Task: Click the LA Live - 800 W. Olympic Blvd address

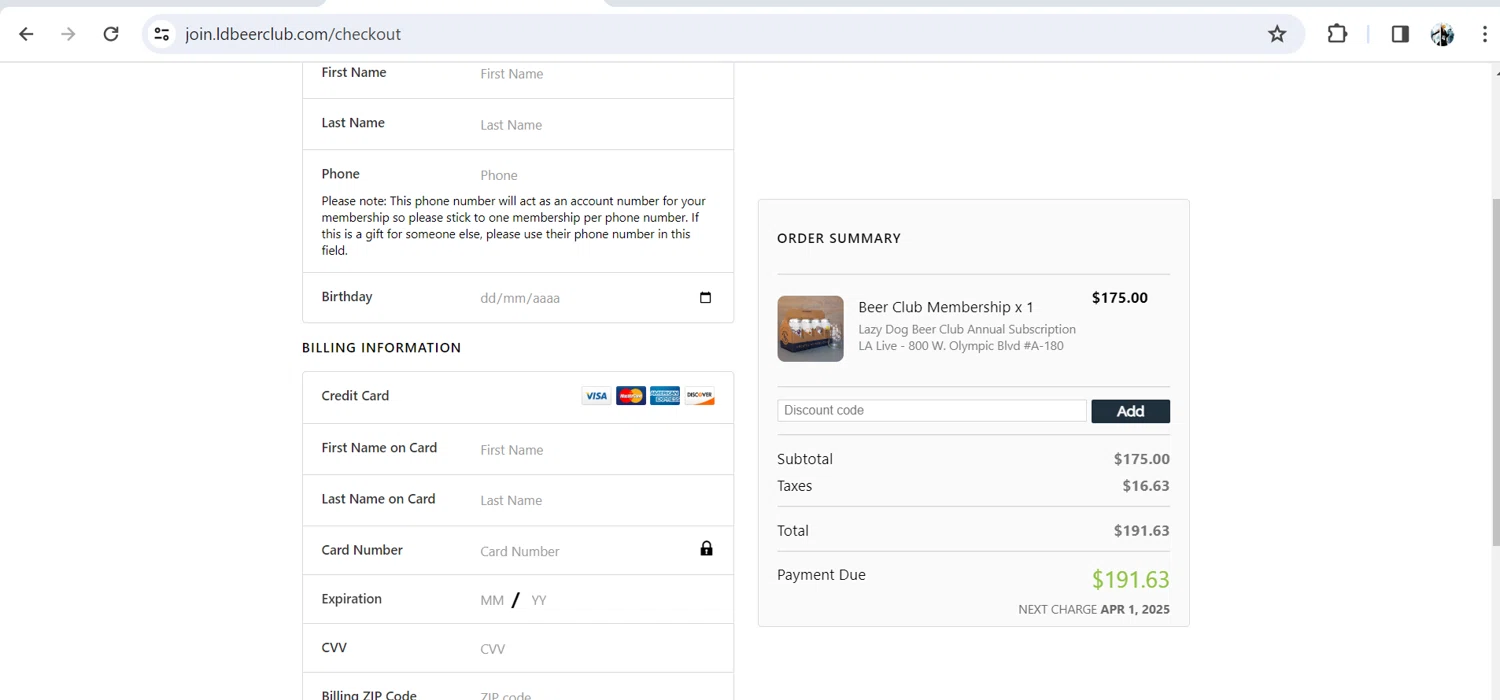Action: click(x=961, y=346)
